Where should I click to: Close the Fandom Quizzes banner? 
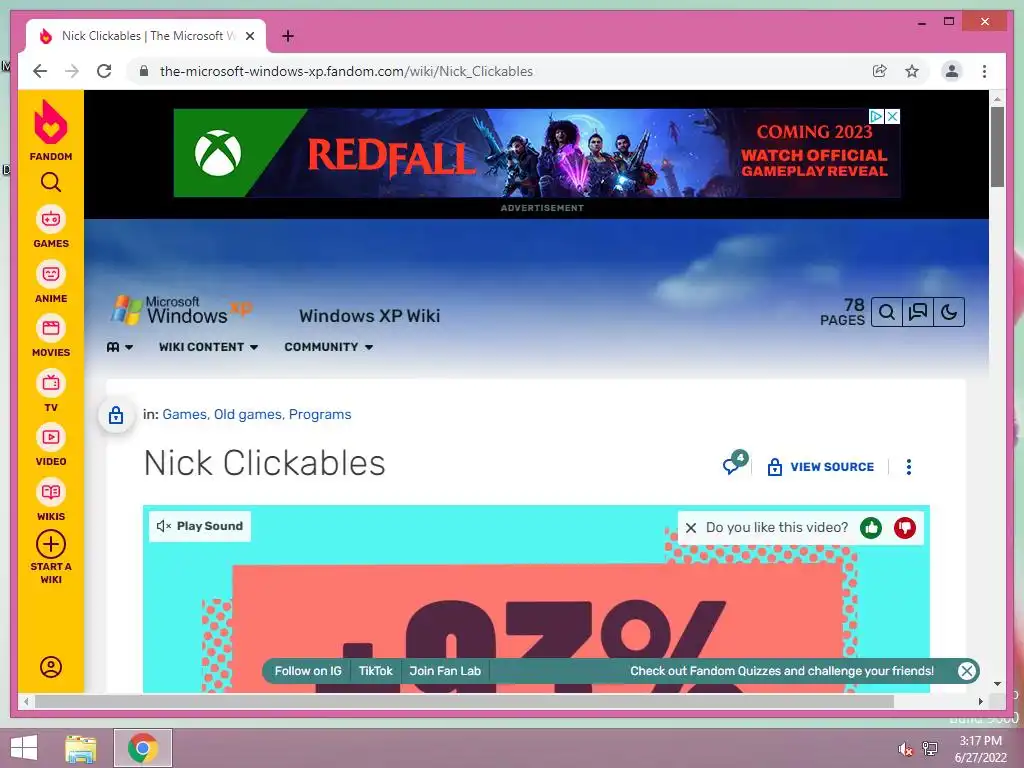click(967, 671)
